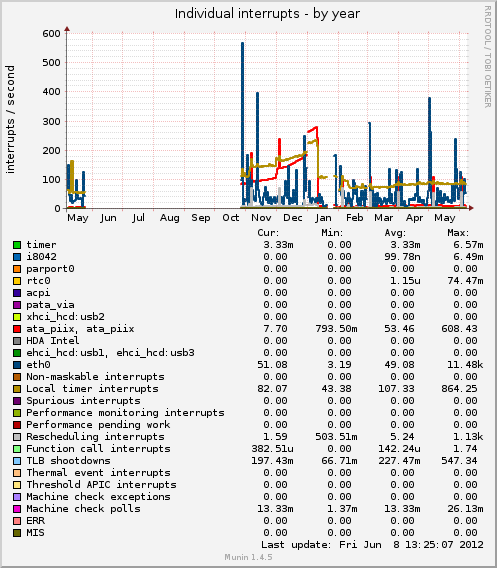This screenshot has height=568, width=497.
Task: Click the TLB shootdowns color swatch
Action: 17,461
